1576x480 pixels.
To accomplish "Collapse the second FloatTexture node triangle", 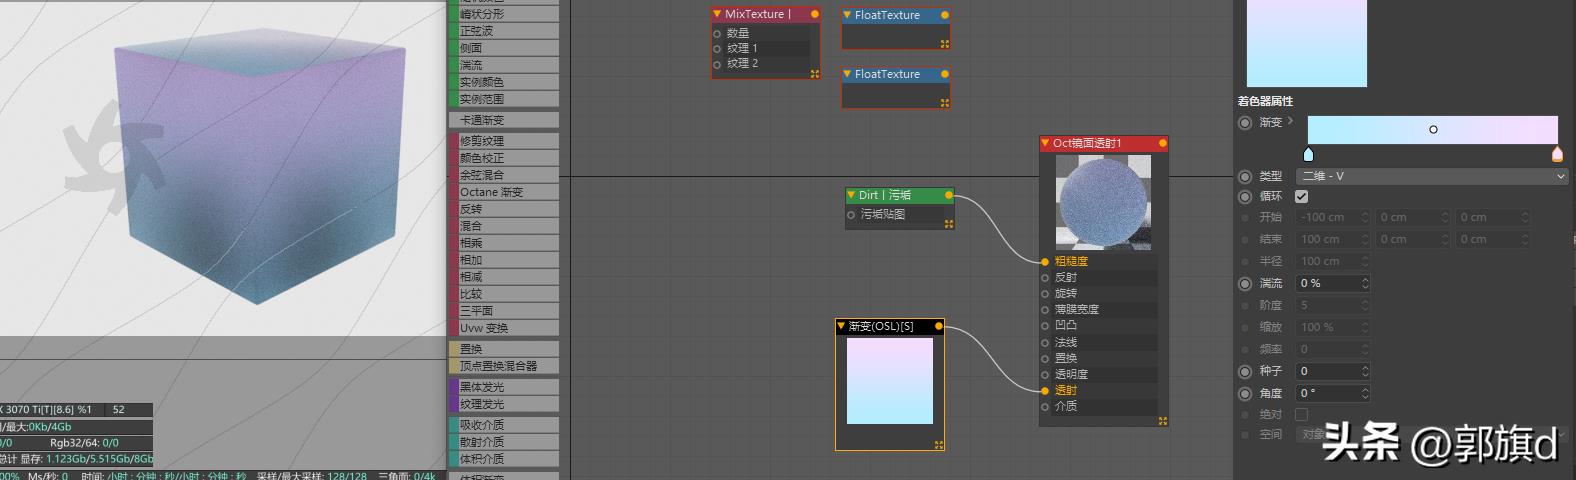I will 847,74.
